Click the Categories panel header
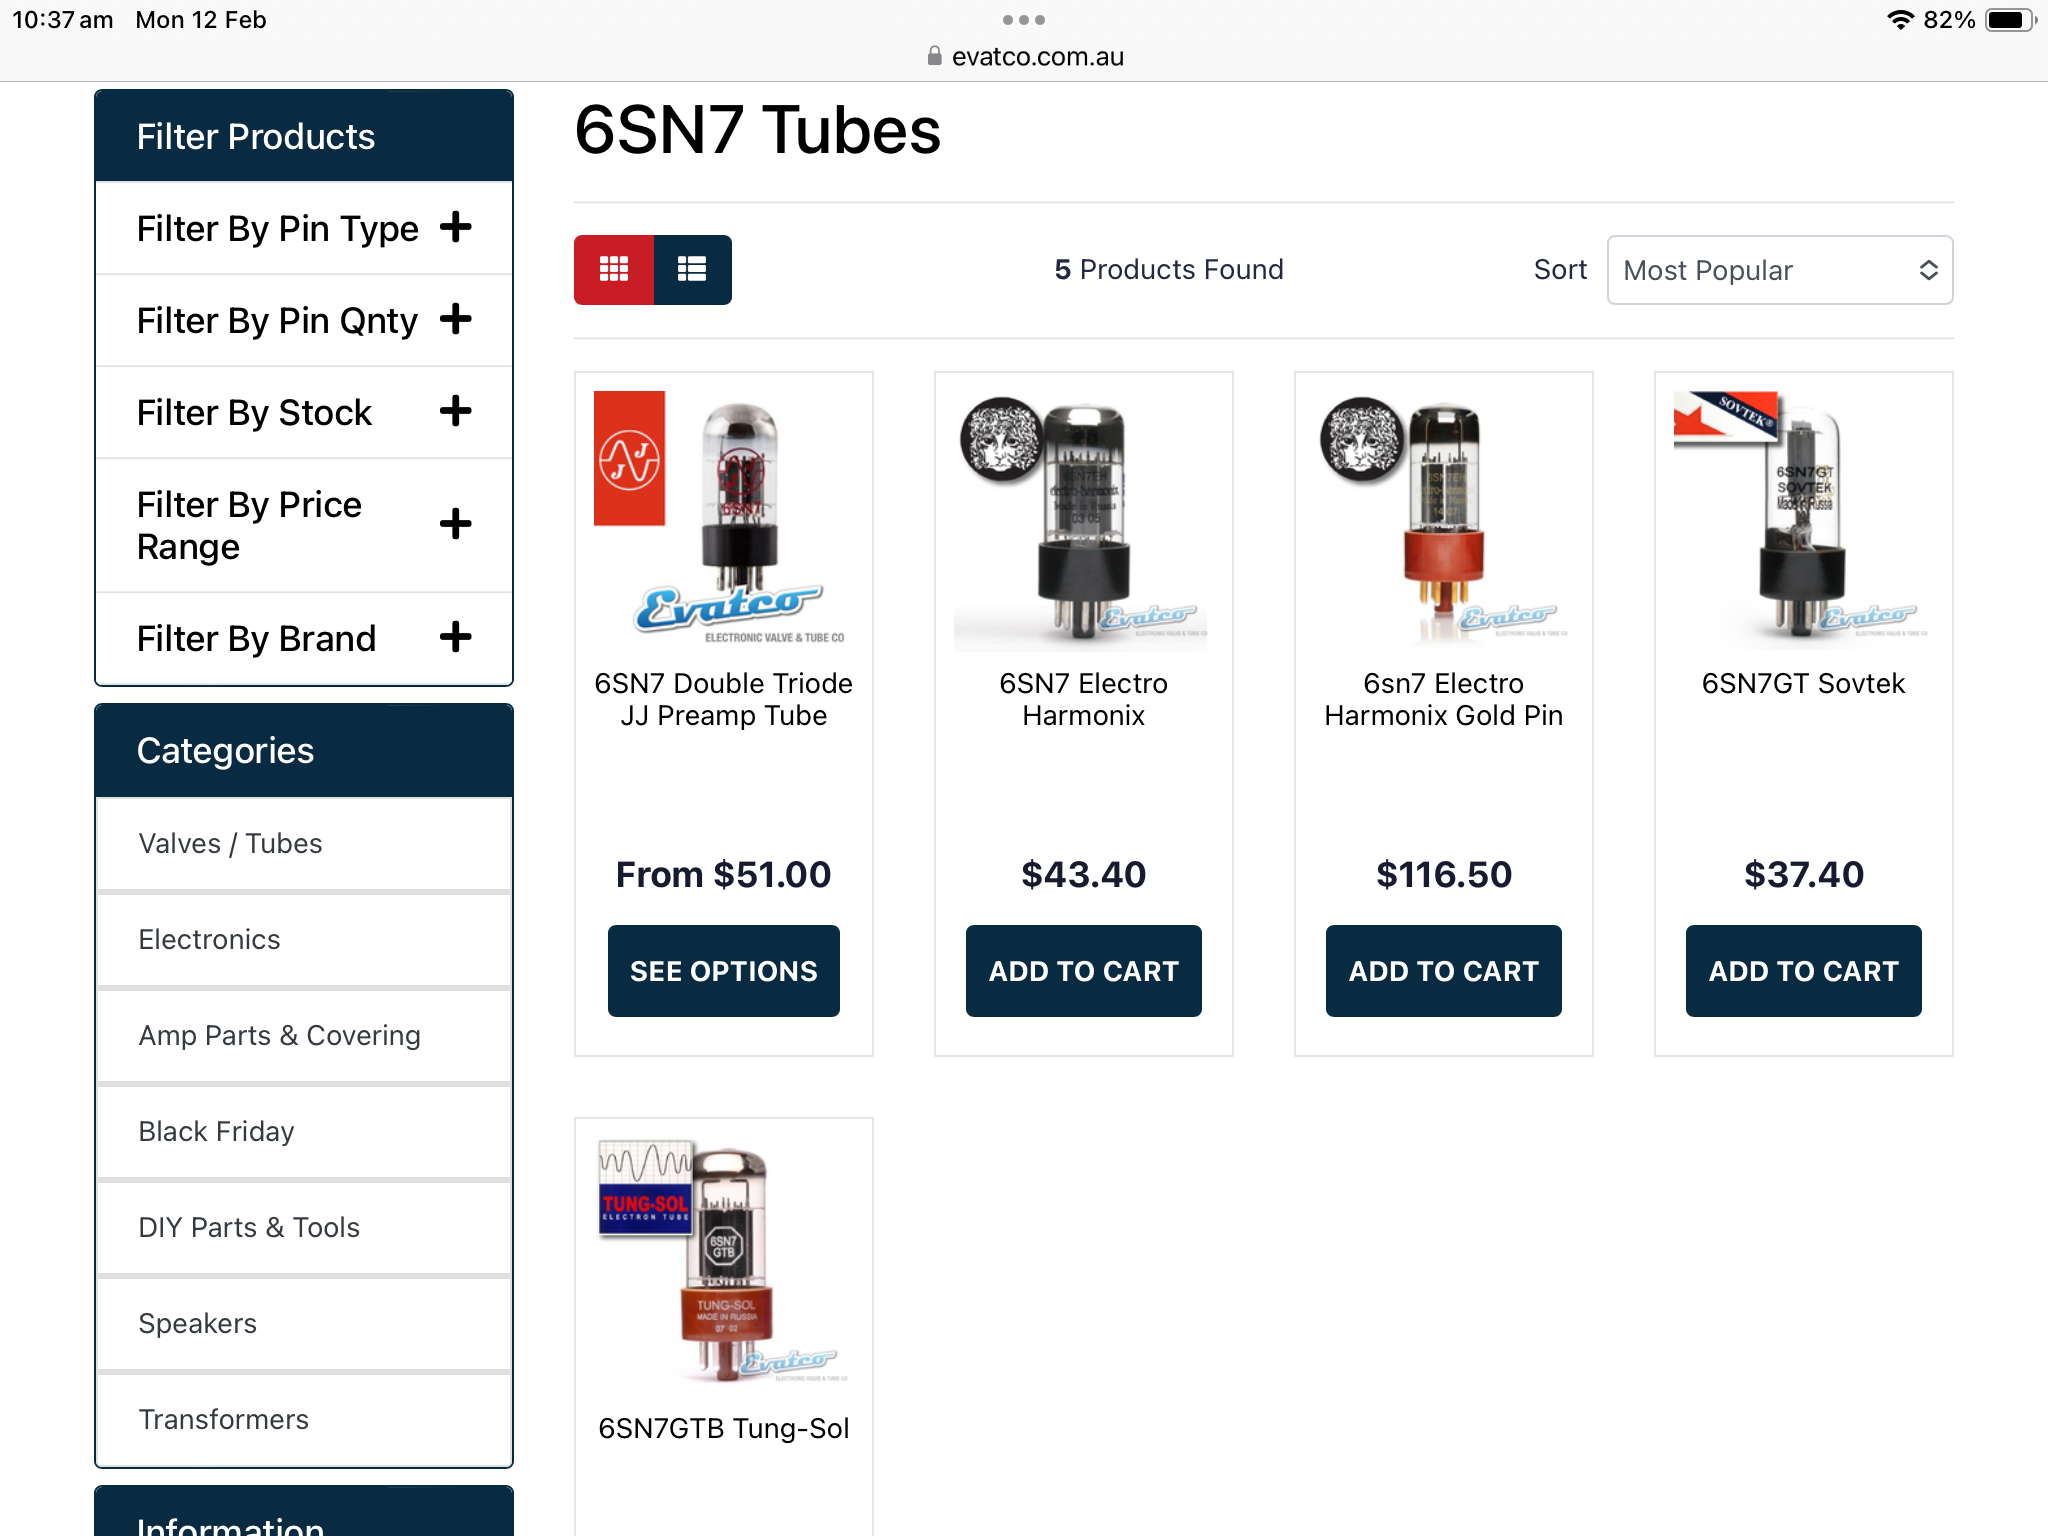 tap(304, 751)
